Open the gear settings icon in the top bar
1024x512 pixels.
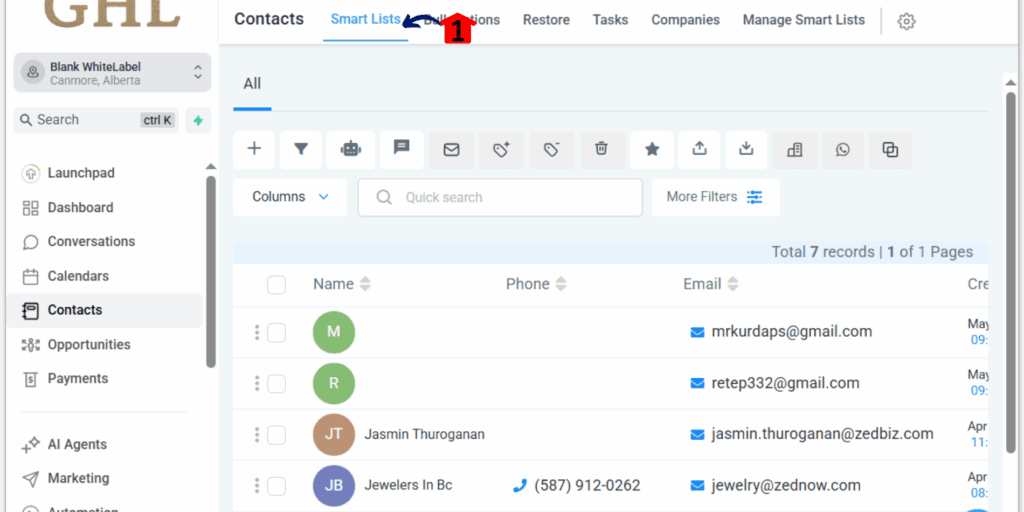[x=906, y=22]
